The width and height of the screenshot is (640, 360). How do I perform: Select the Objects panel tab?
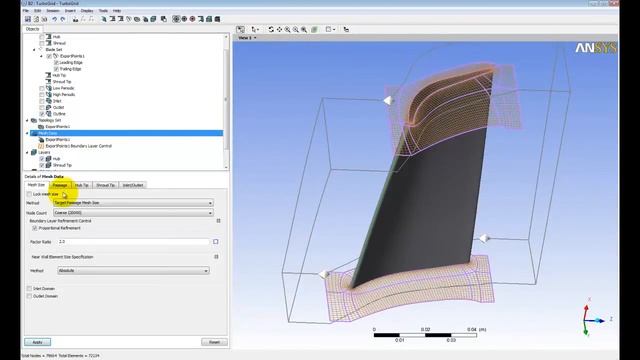coord(32,29)
